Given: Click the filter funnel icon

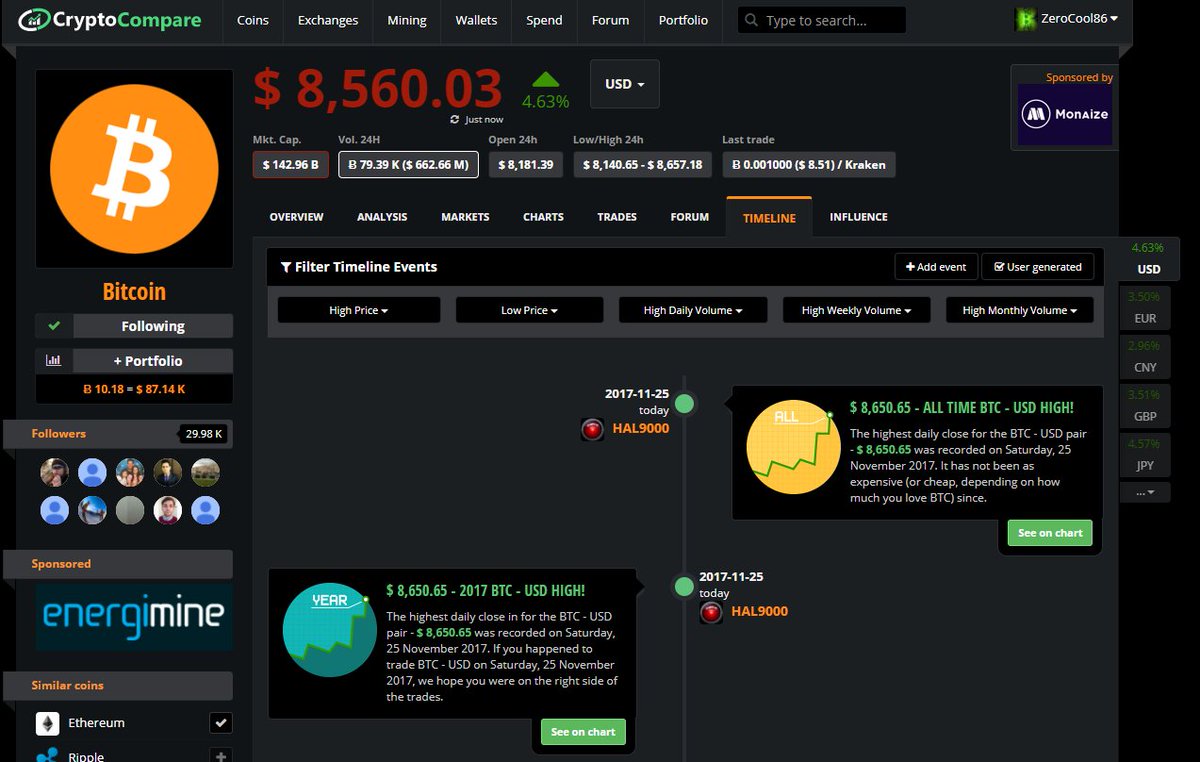Looking at the screenshot, I should tap(286, 267).
